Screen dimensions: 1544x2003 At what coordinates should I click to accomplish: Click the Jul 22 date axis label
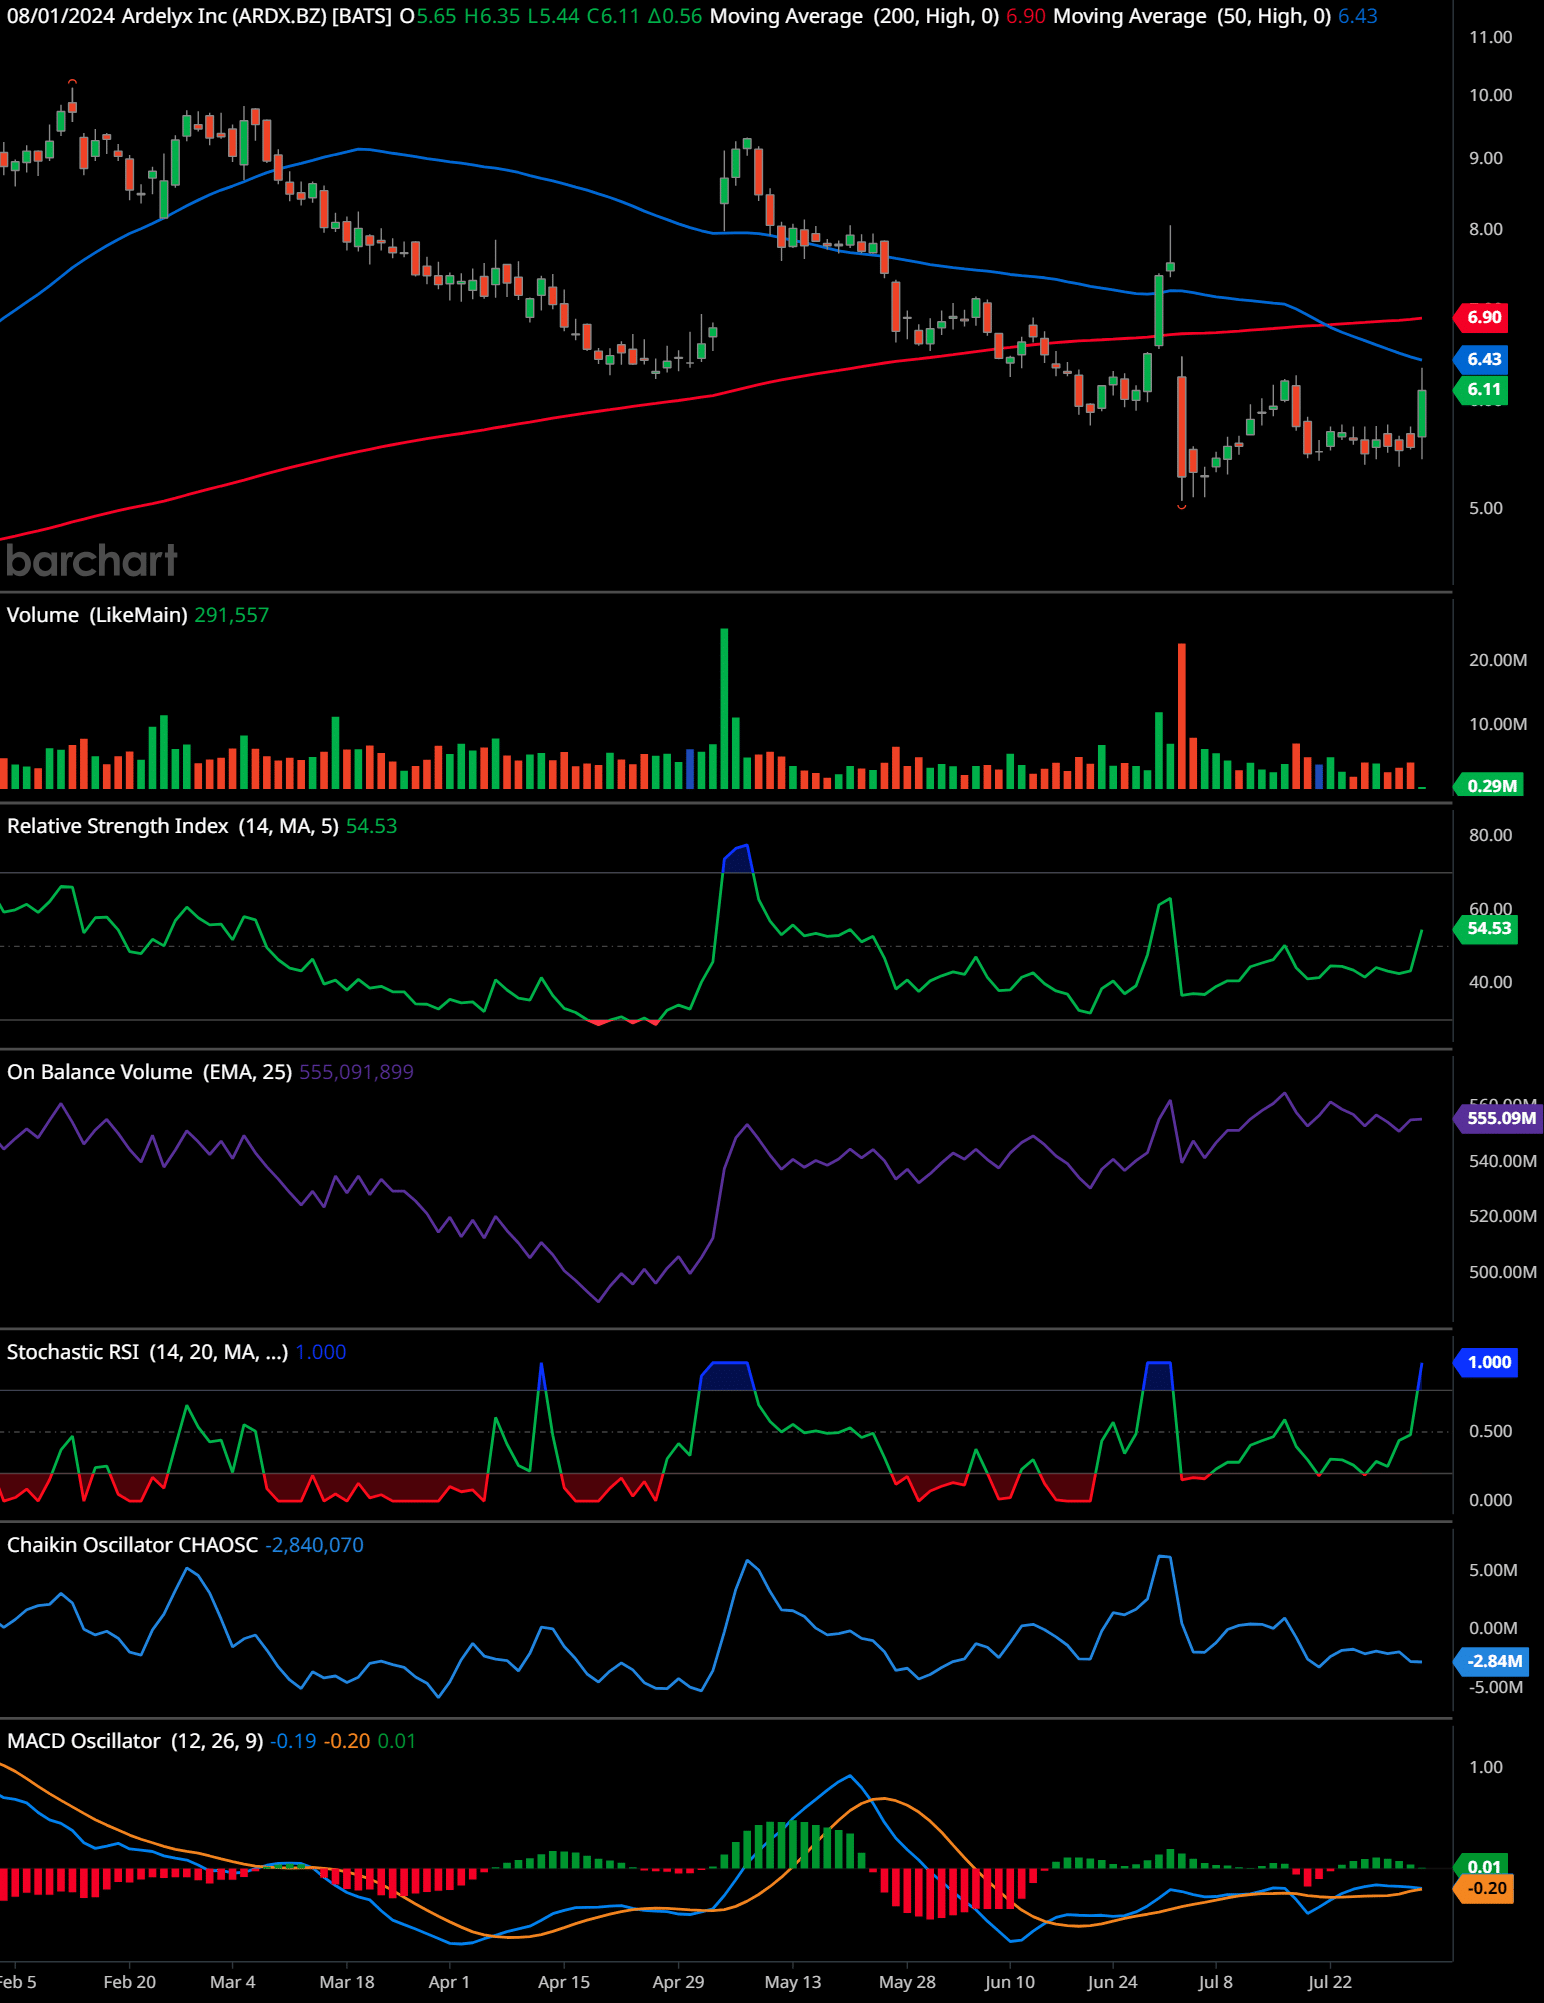[1329, 1982]
